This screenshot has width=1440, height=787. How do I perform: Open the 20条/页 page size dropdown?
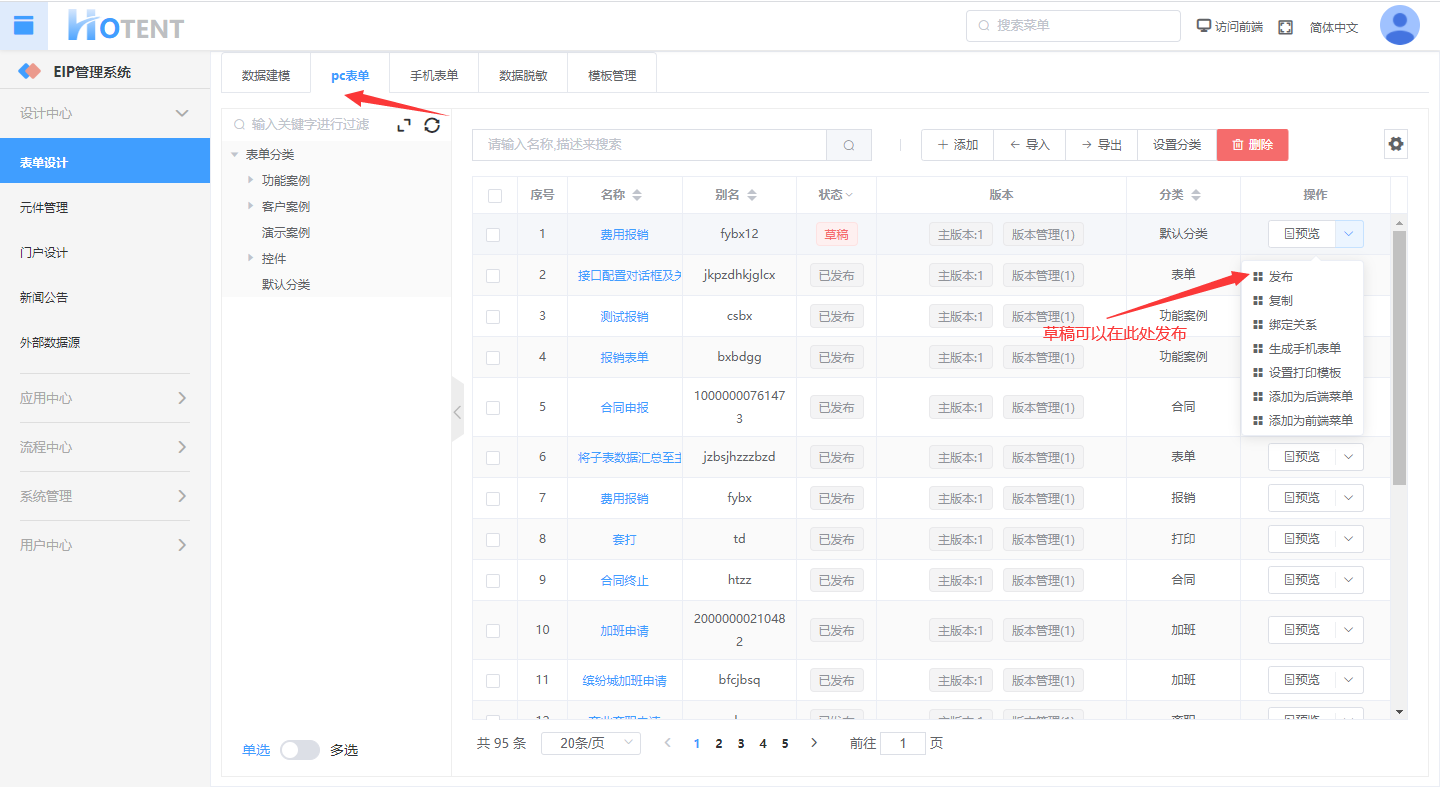pyautogui.click(x=590, y=743)
